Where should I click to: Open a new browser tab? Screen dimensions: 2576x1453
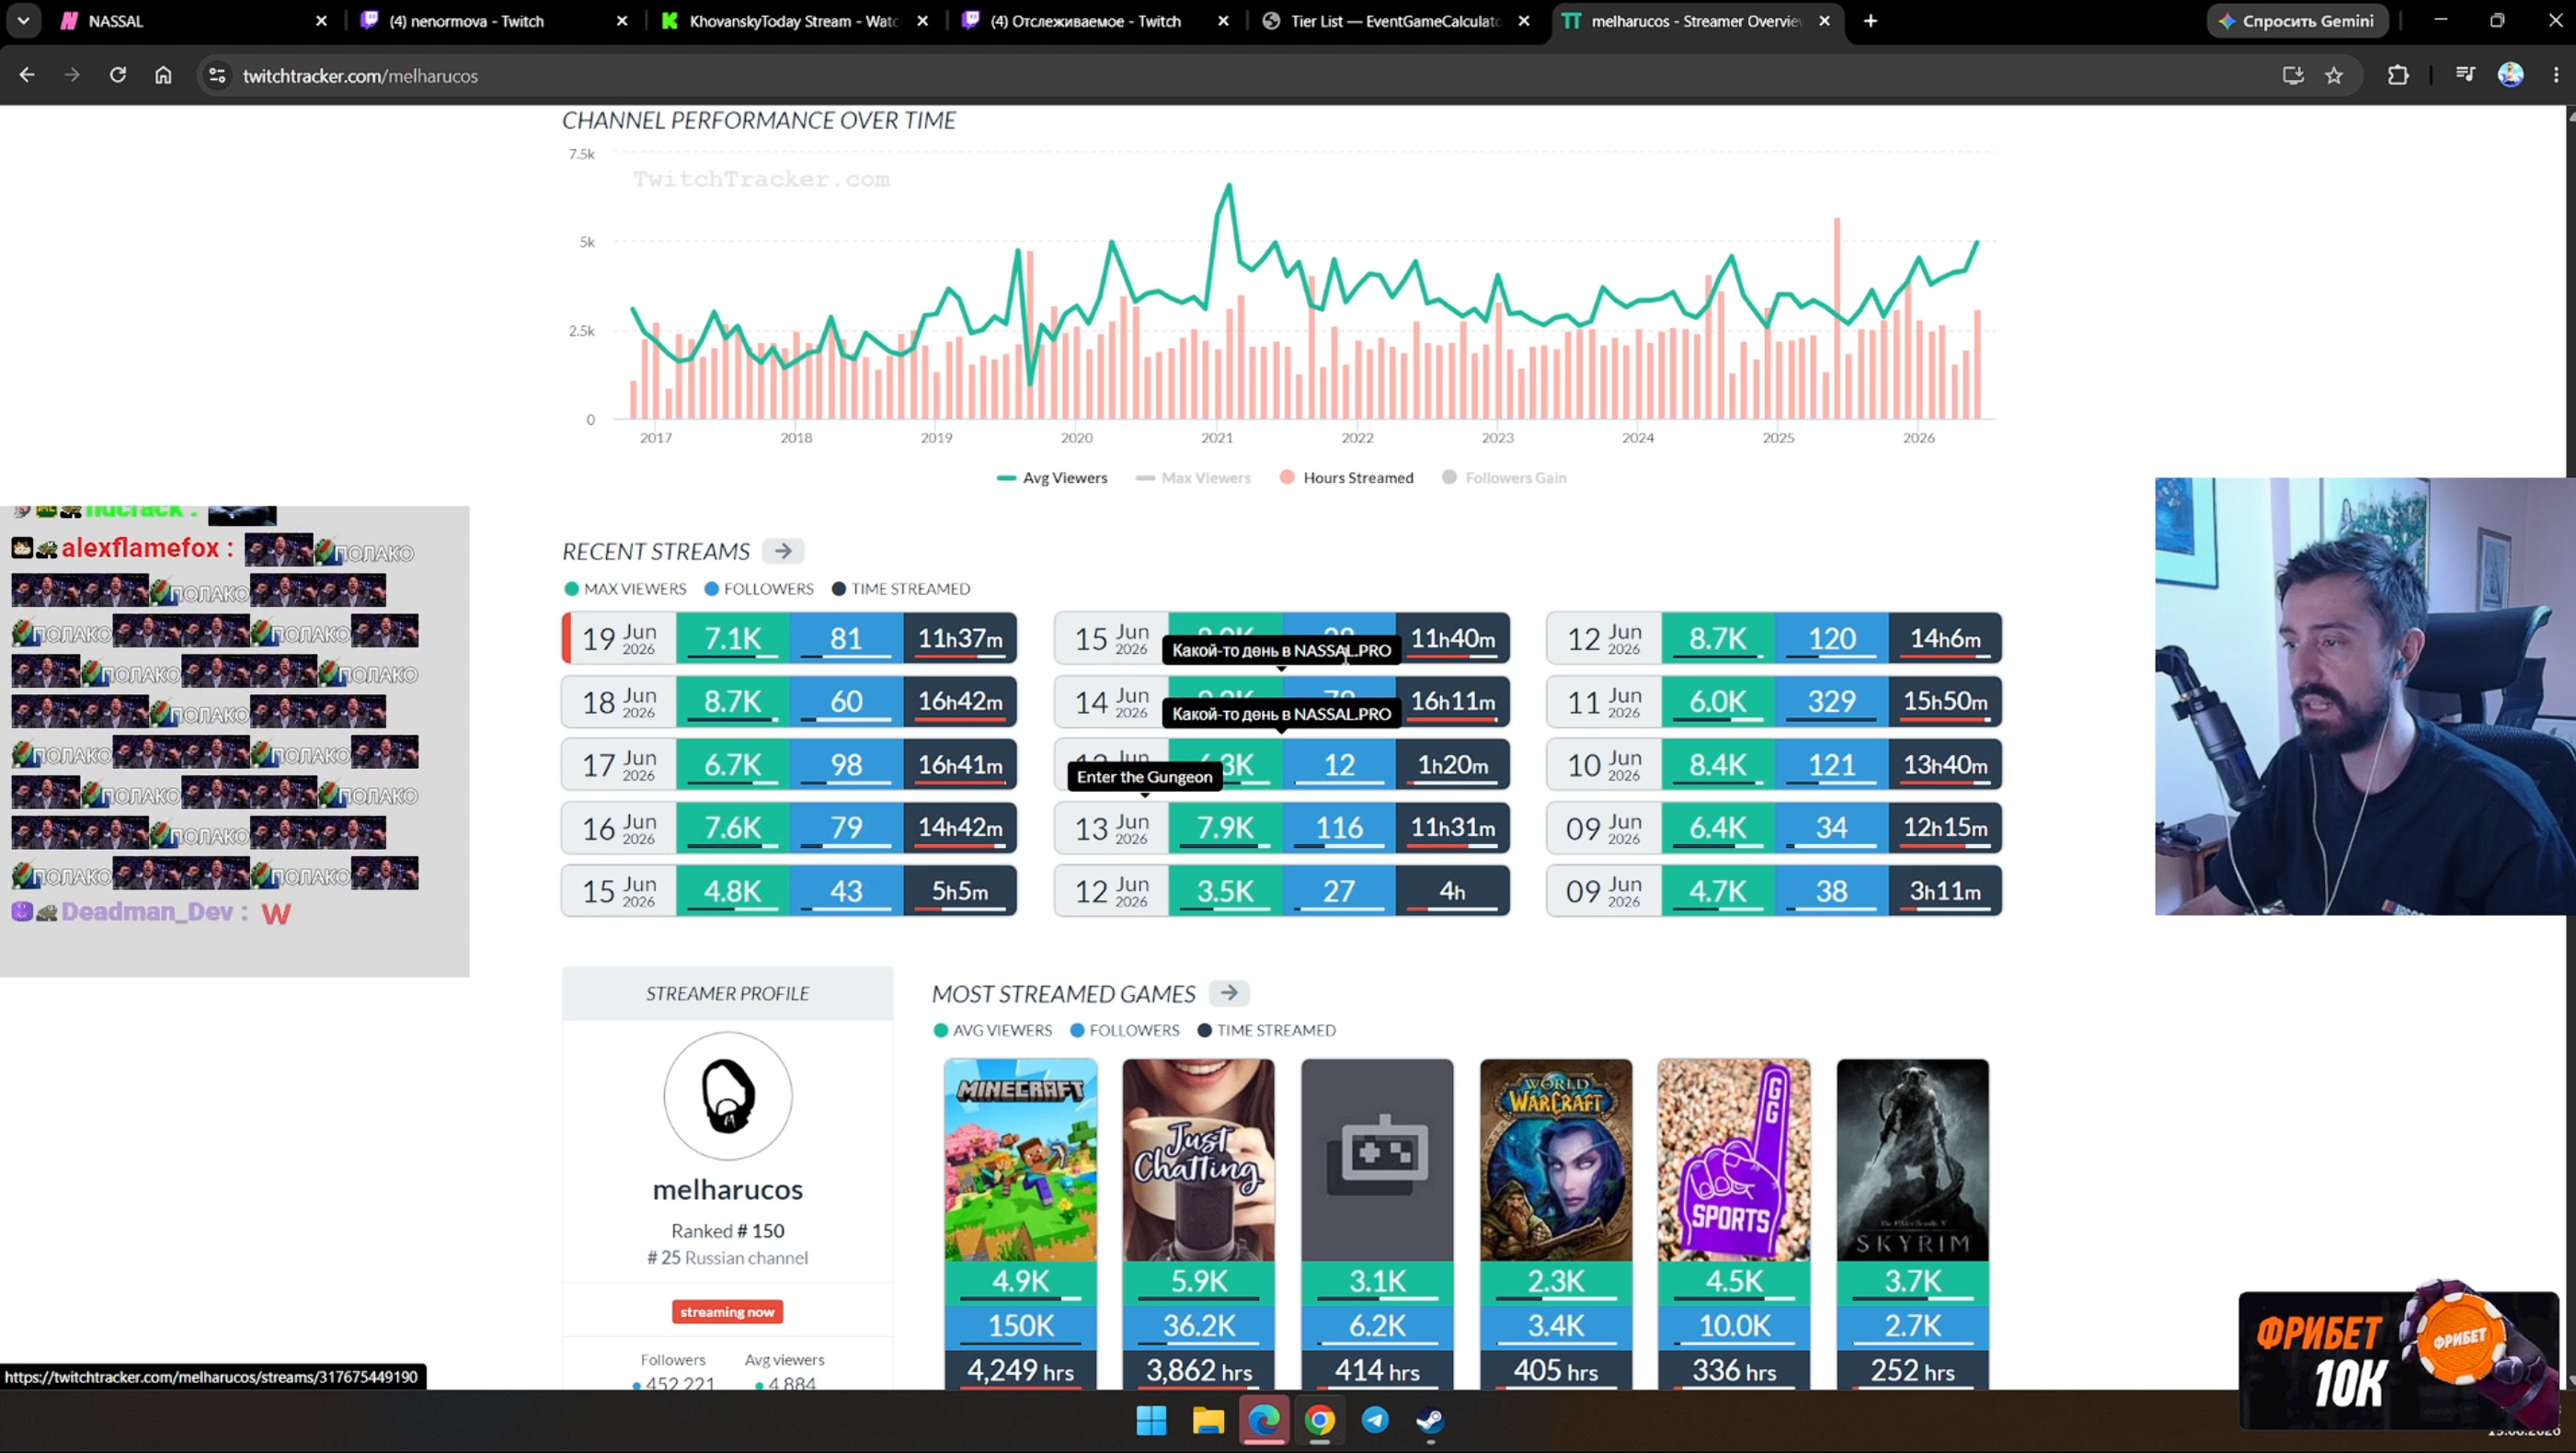1870,21
